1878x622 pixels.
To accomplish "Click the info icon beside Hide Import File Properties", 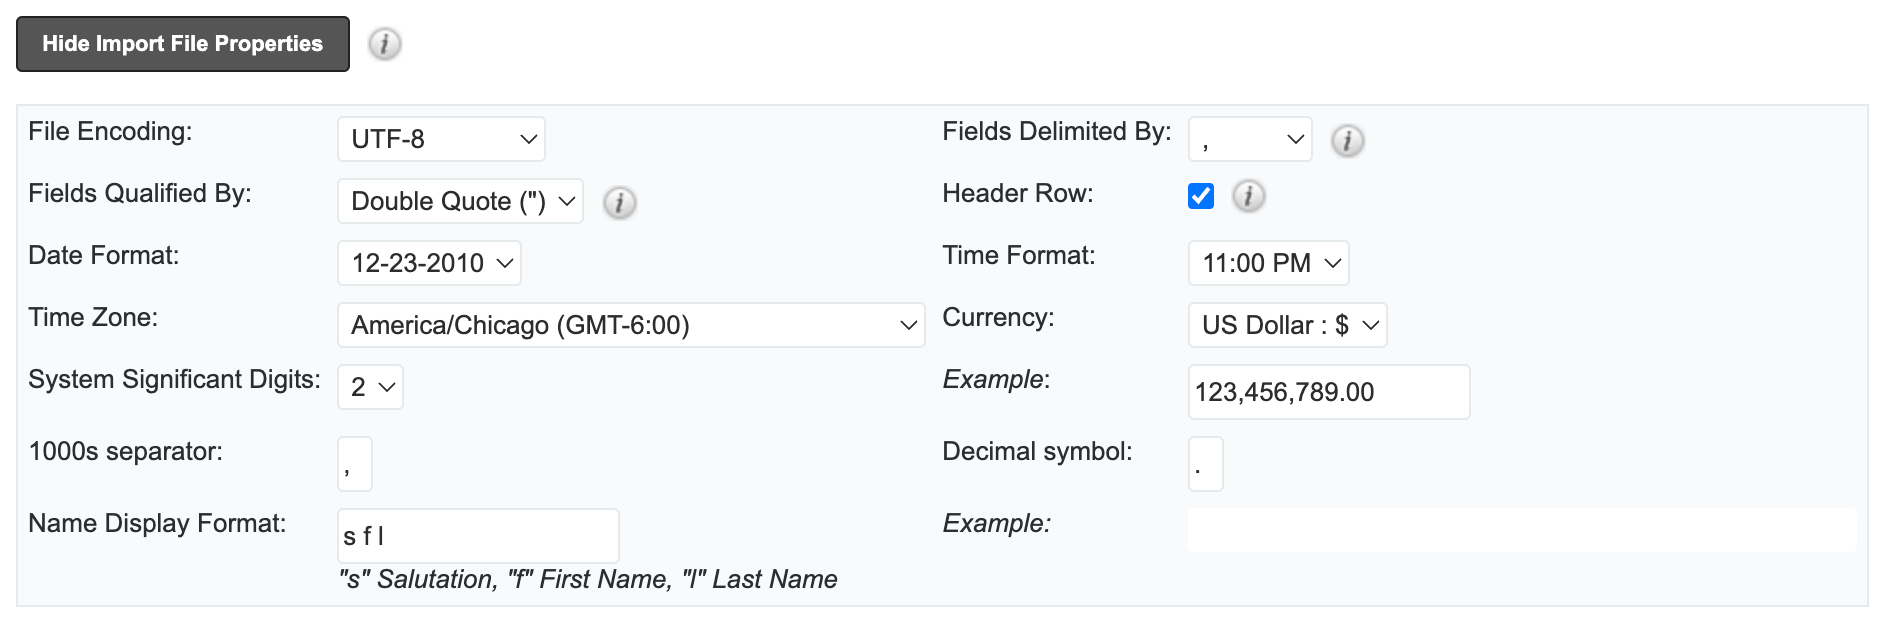I will [385, 43].
